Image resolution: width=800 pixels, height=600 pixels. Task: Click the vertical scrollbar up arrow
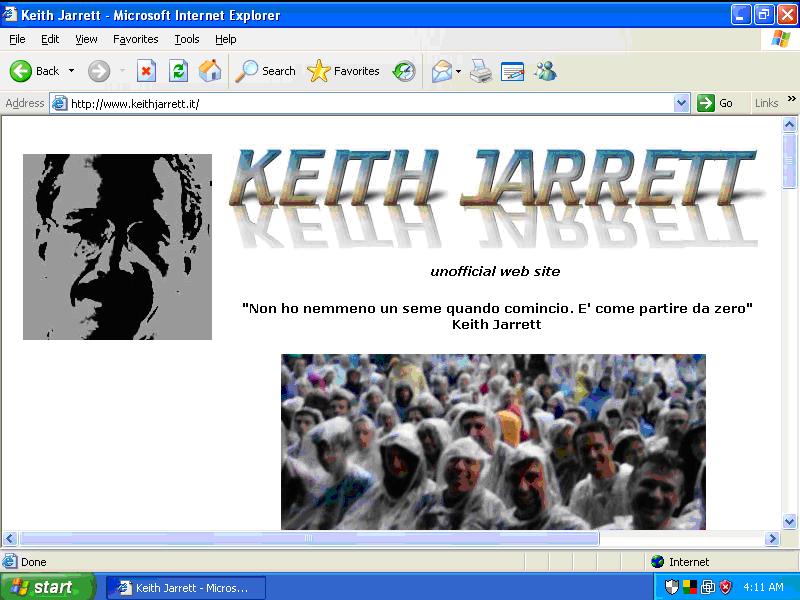(x=789, y=124)
